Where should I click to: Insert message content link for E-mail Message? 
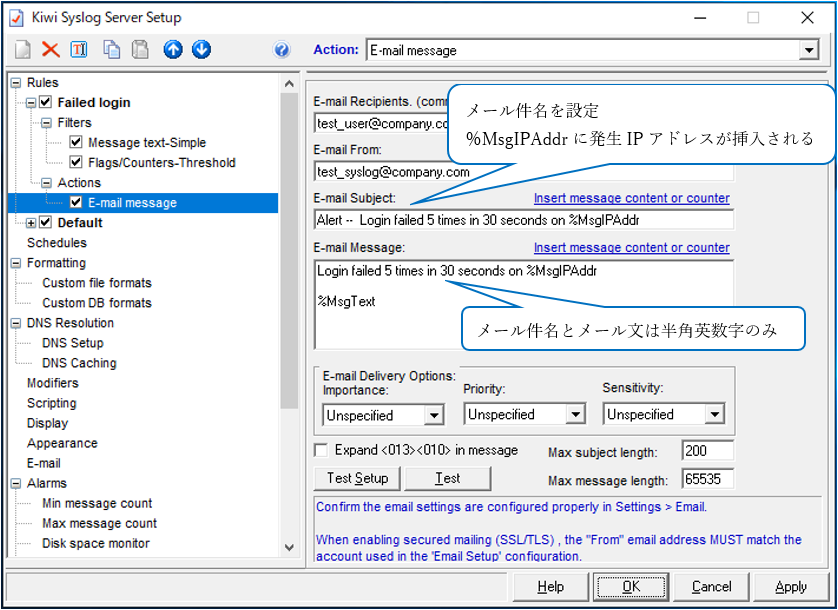coord(632,248)
